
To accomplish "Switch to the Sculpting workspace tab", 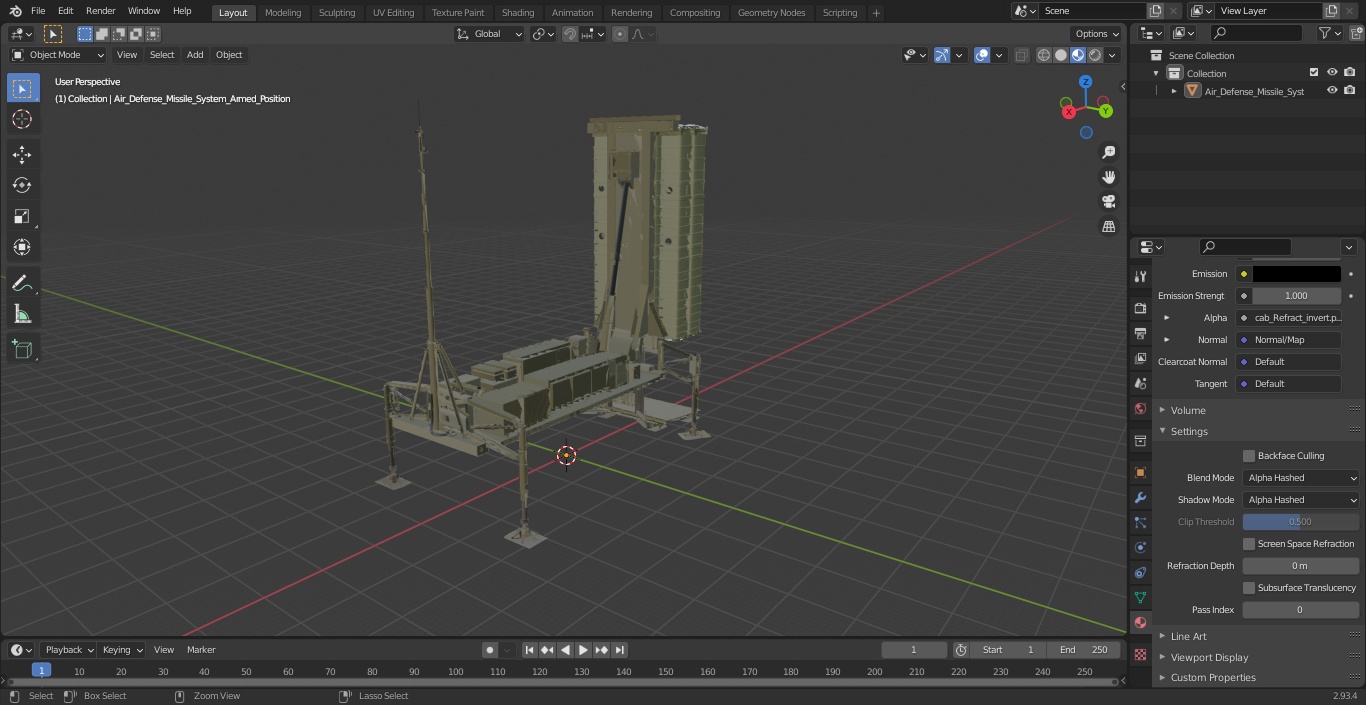I will click(337, 13).
